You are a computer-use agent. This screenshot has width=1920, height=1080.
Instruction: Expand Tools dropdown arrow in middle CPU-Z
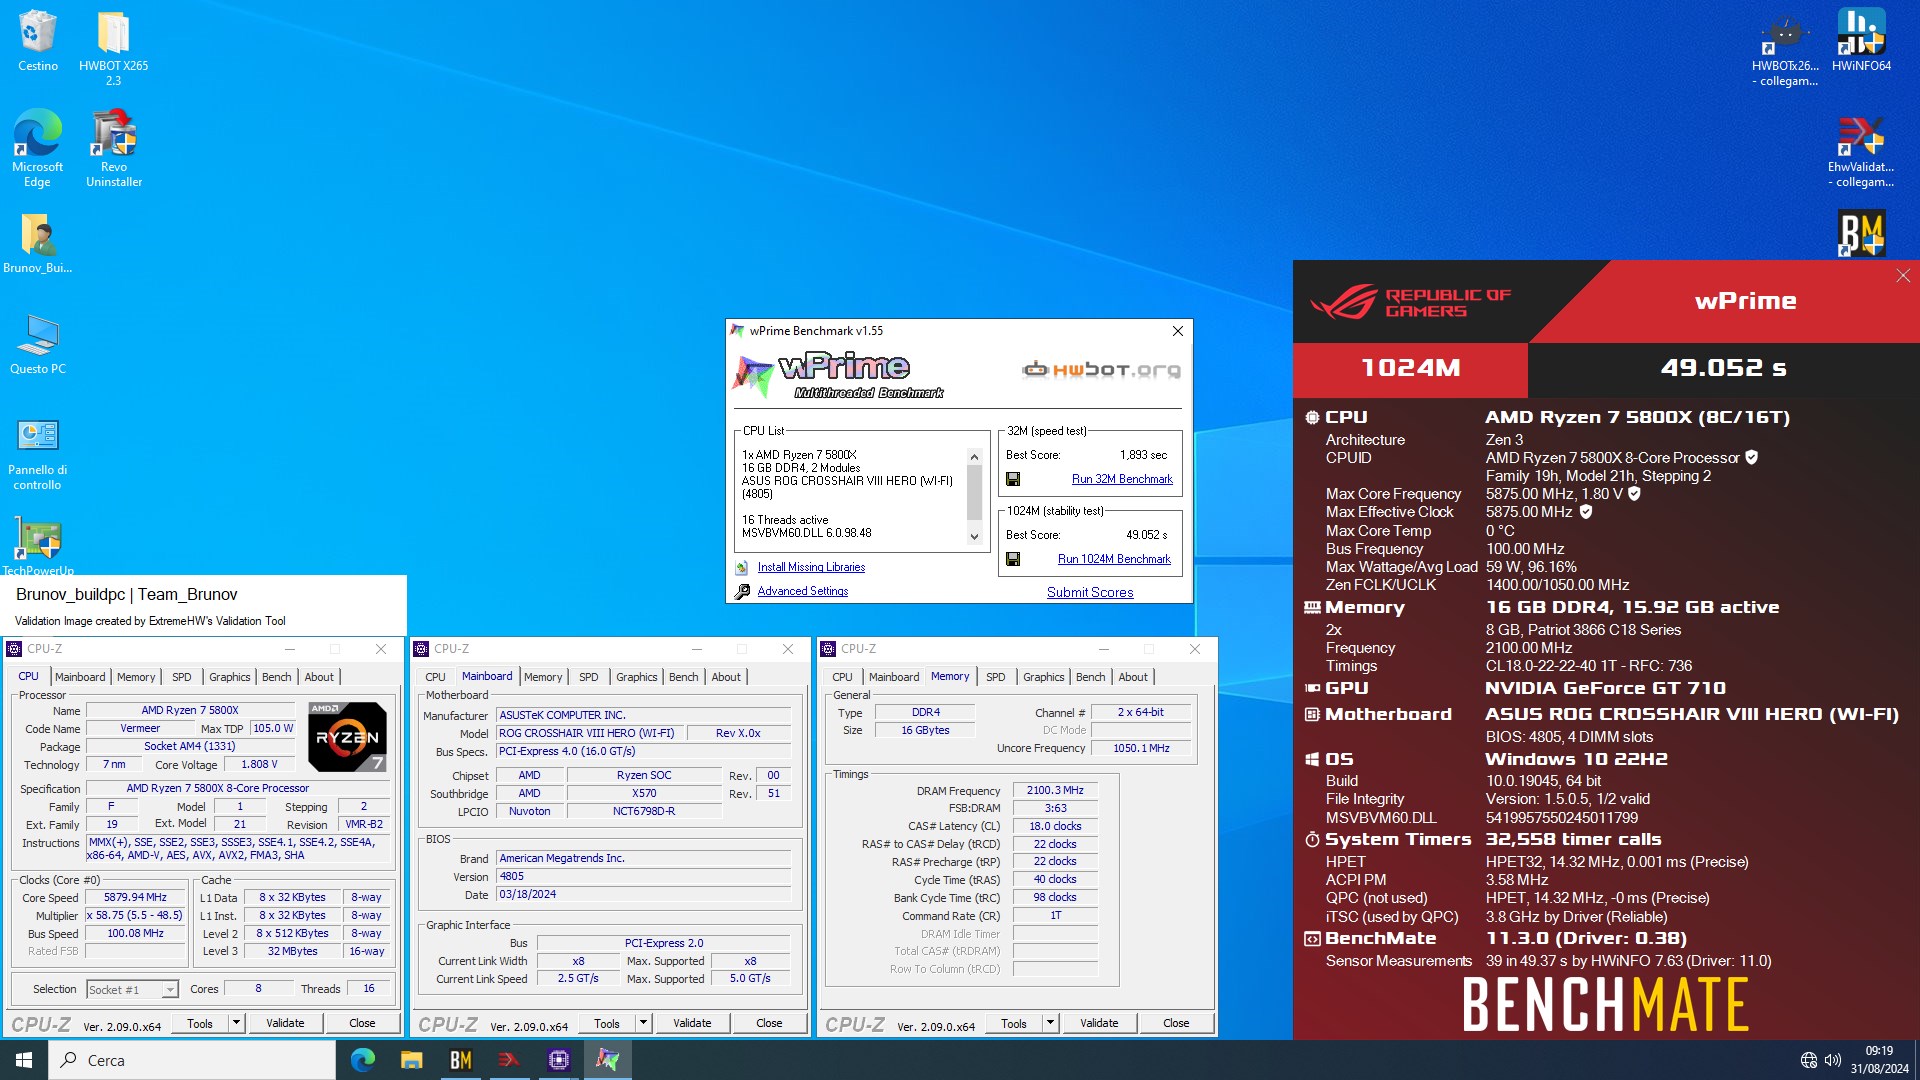pos(643,1023)
